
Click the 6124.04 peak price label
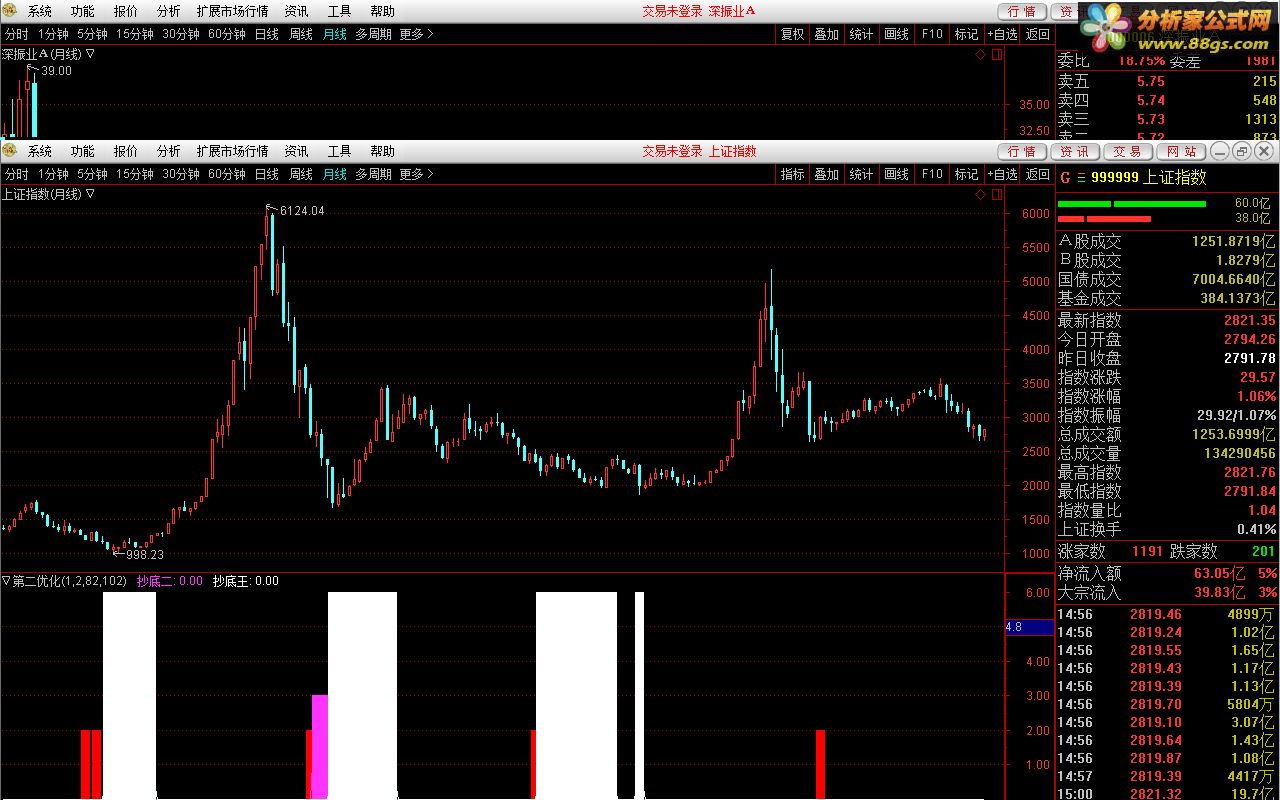point(302,211)
